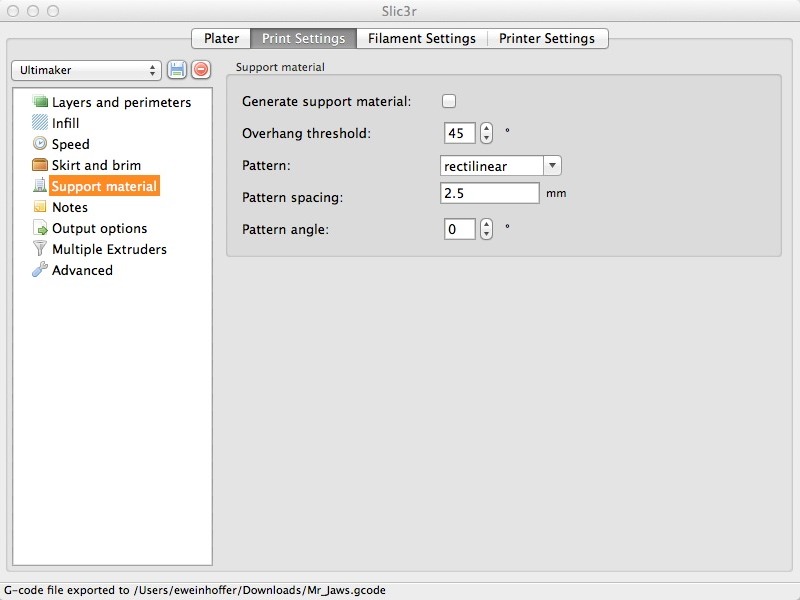Screen dimensions: 800x600
Task: Select Layers and perimeters in sidebar
Action: pyautogui.click(x=121, y=102)
